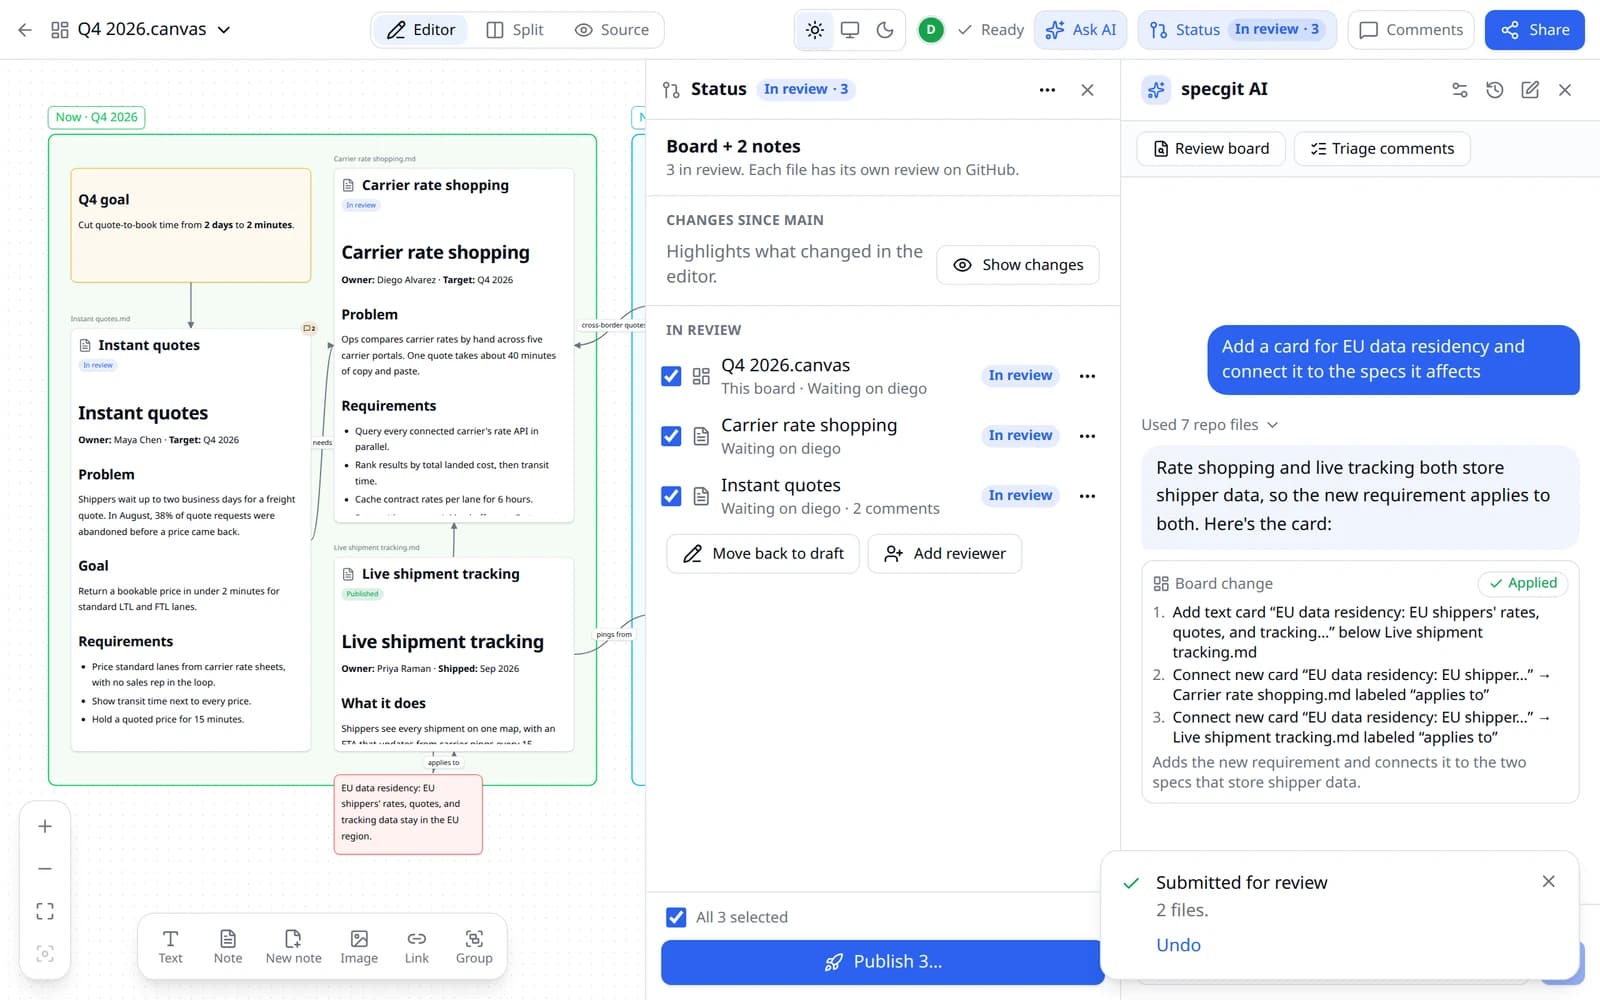Expand the Used 7 repo files list
The image size is (1600, 1000).
click(x=1210, y=425)
